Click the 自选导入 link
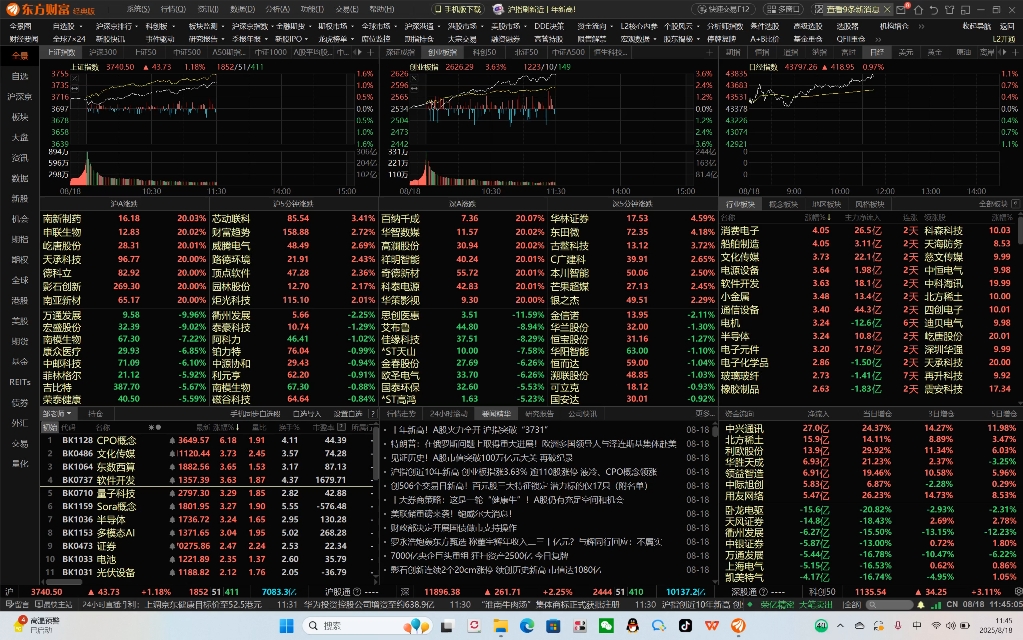The width and height of the screenshot is (1023, 640). coord(307,414)
